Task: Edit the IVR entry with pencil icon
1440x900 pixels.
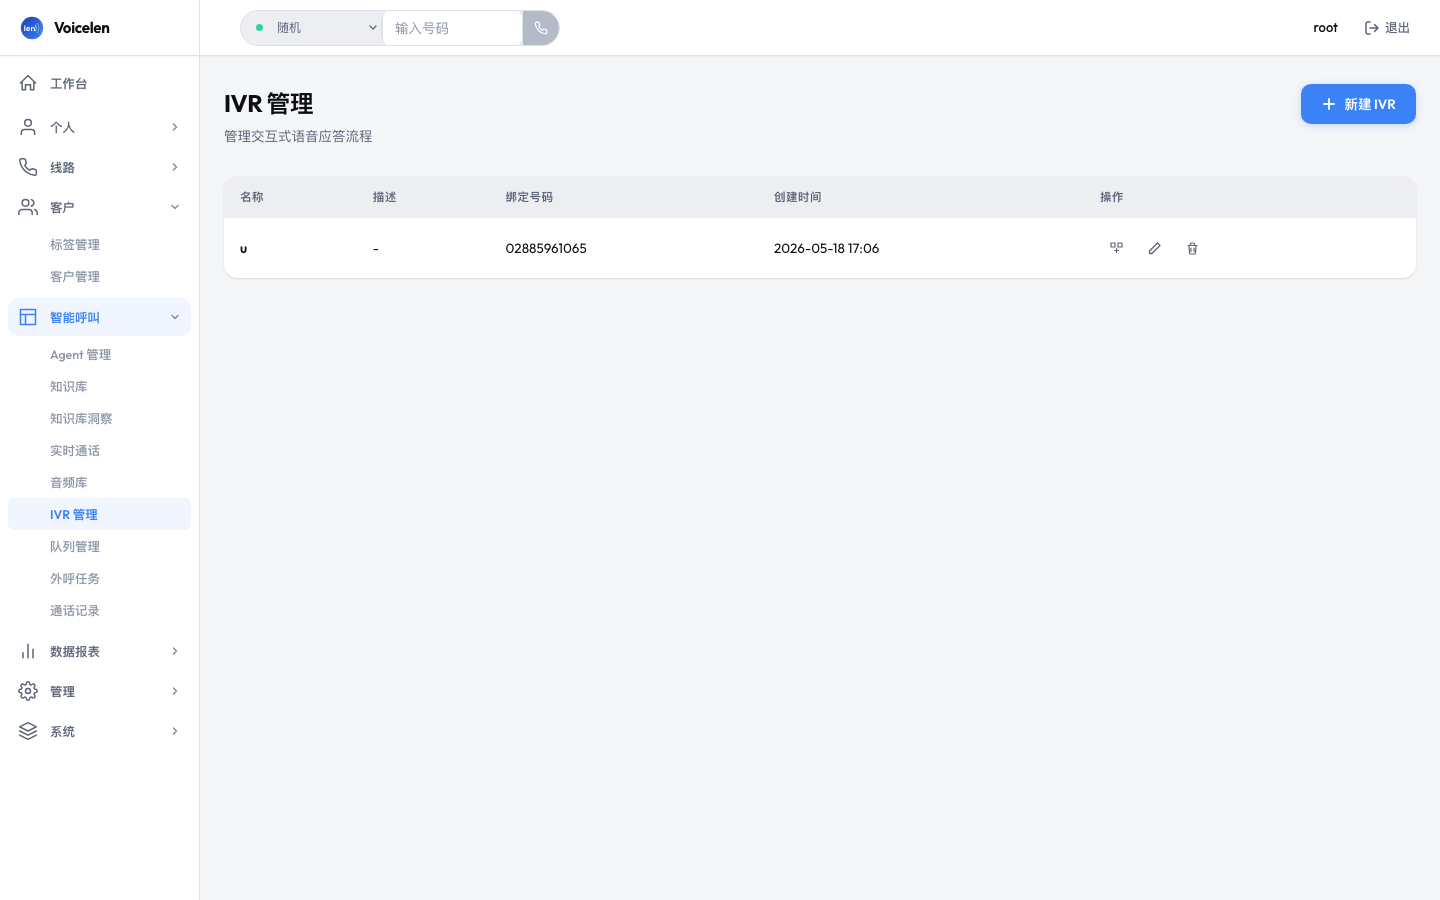Action: [1154, 248]
